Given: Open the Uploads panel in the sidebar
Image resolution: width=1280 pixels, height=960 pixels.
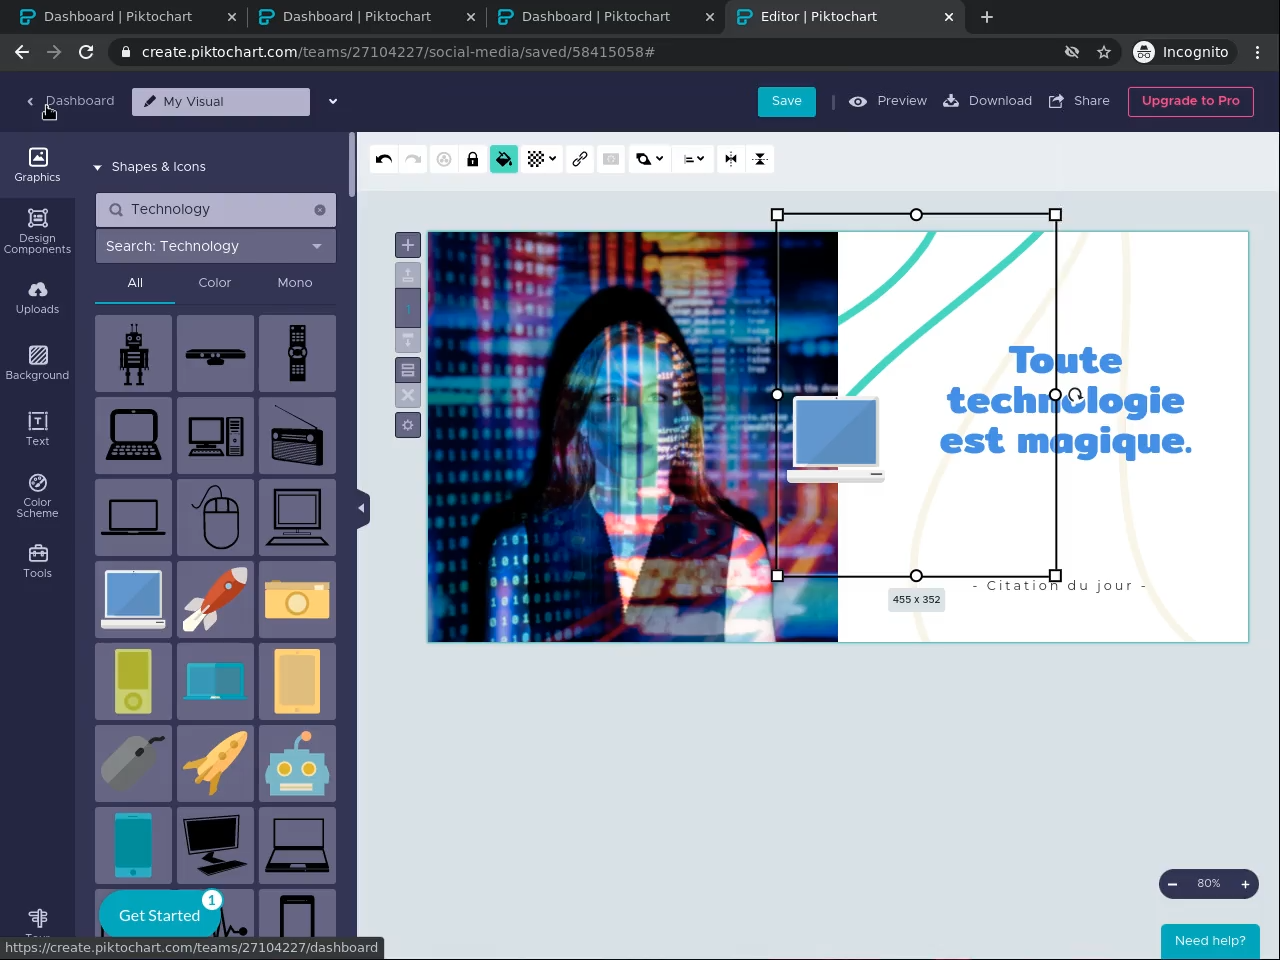Looking at the screenshot, I should pyautogui.click(x=37, y=297).
